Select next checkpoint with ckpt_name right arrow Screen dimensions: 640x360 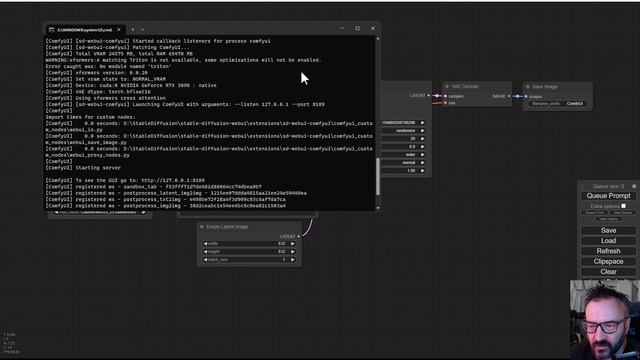point(144,213)
